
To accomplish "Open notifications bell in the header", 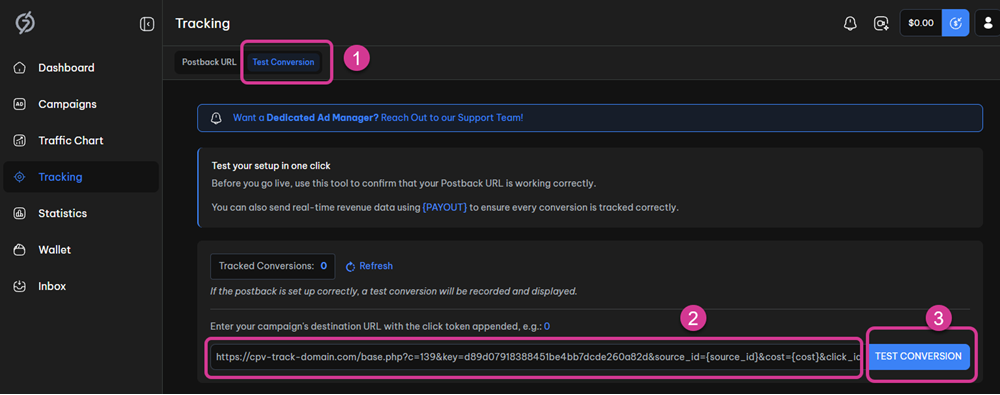I will tap(850, 24).
